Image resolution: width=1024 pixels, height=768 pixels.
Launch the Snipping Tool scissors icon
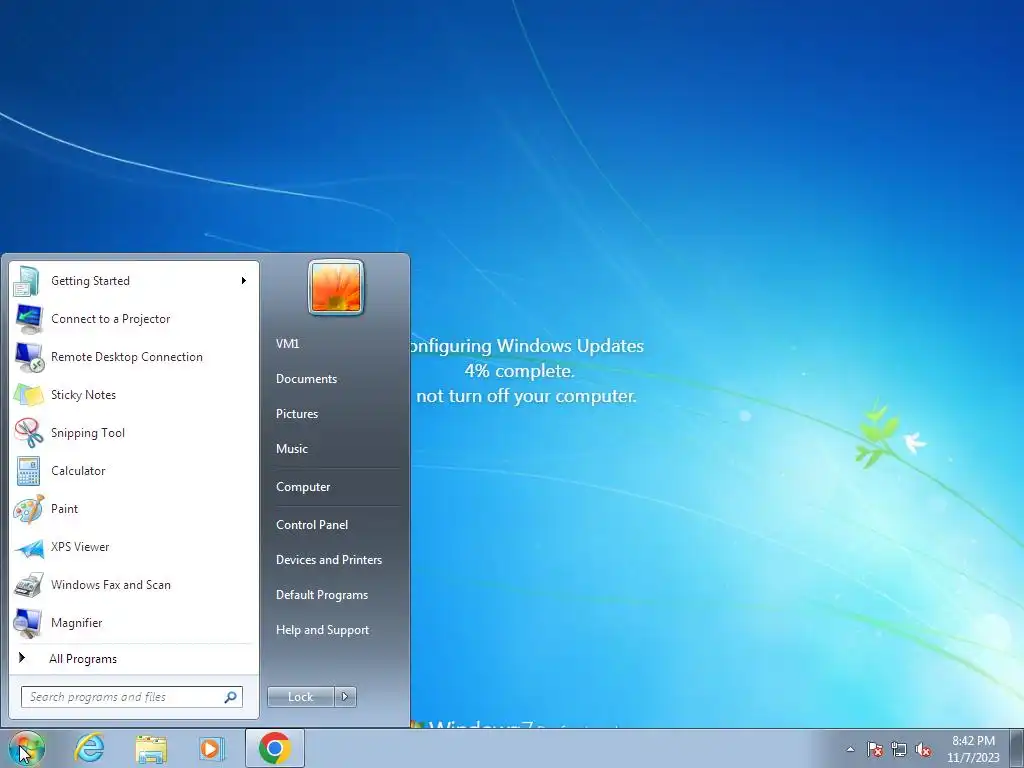point(28,433)
